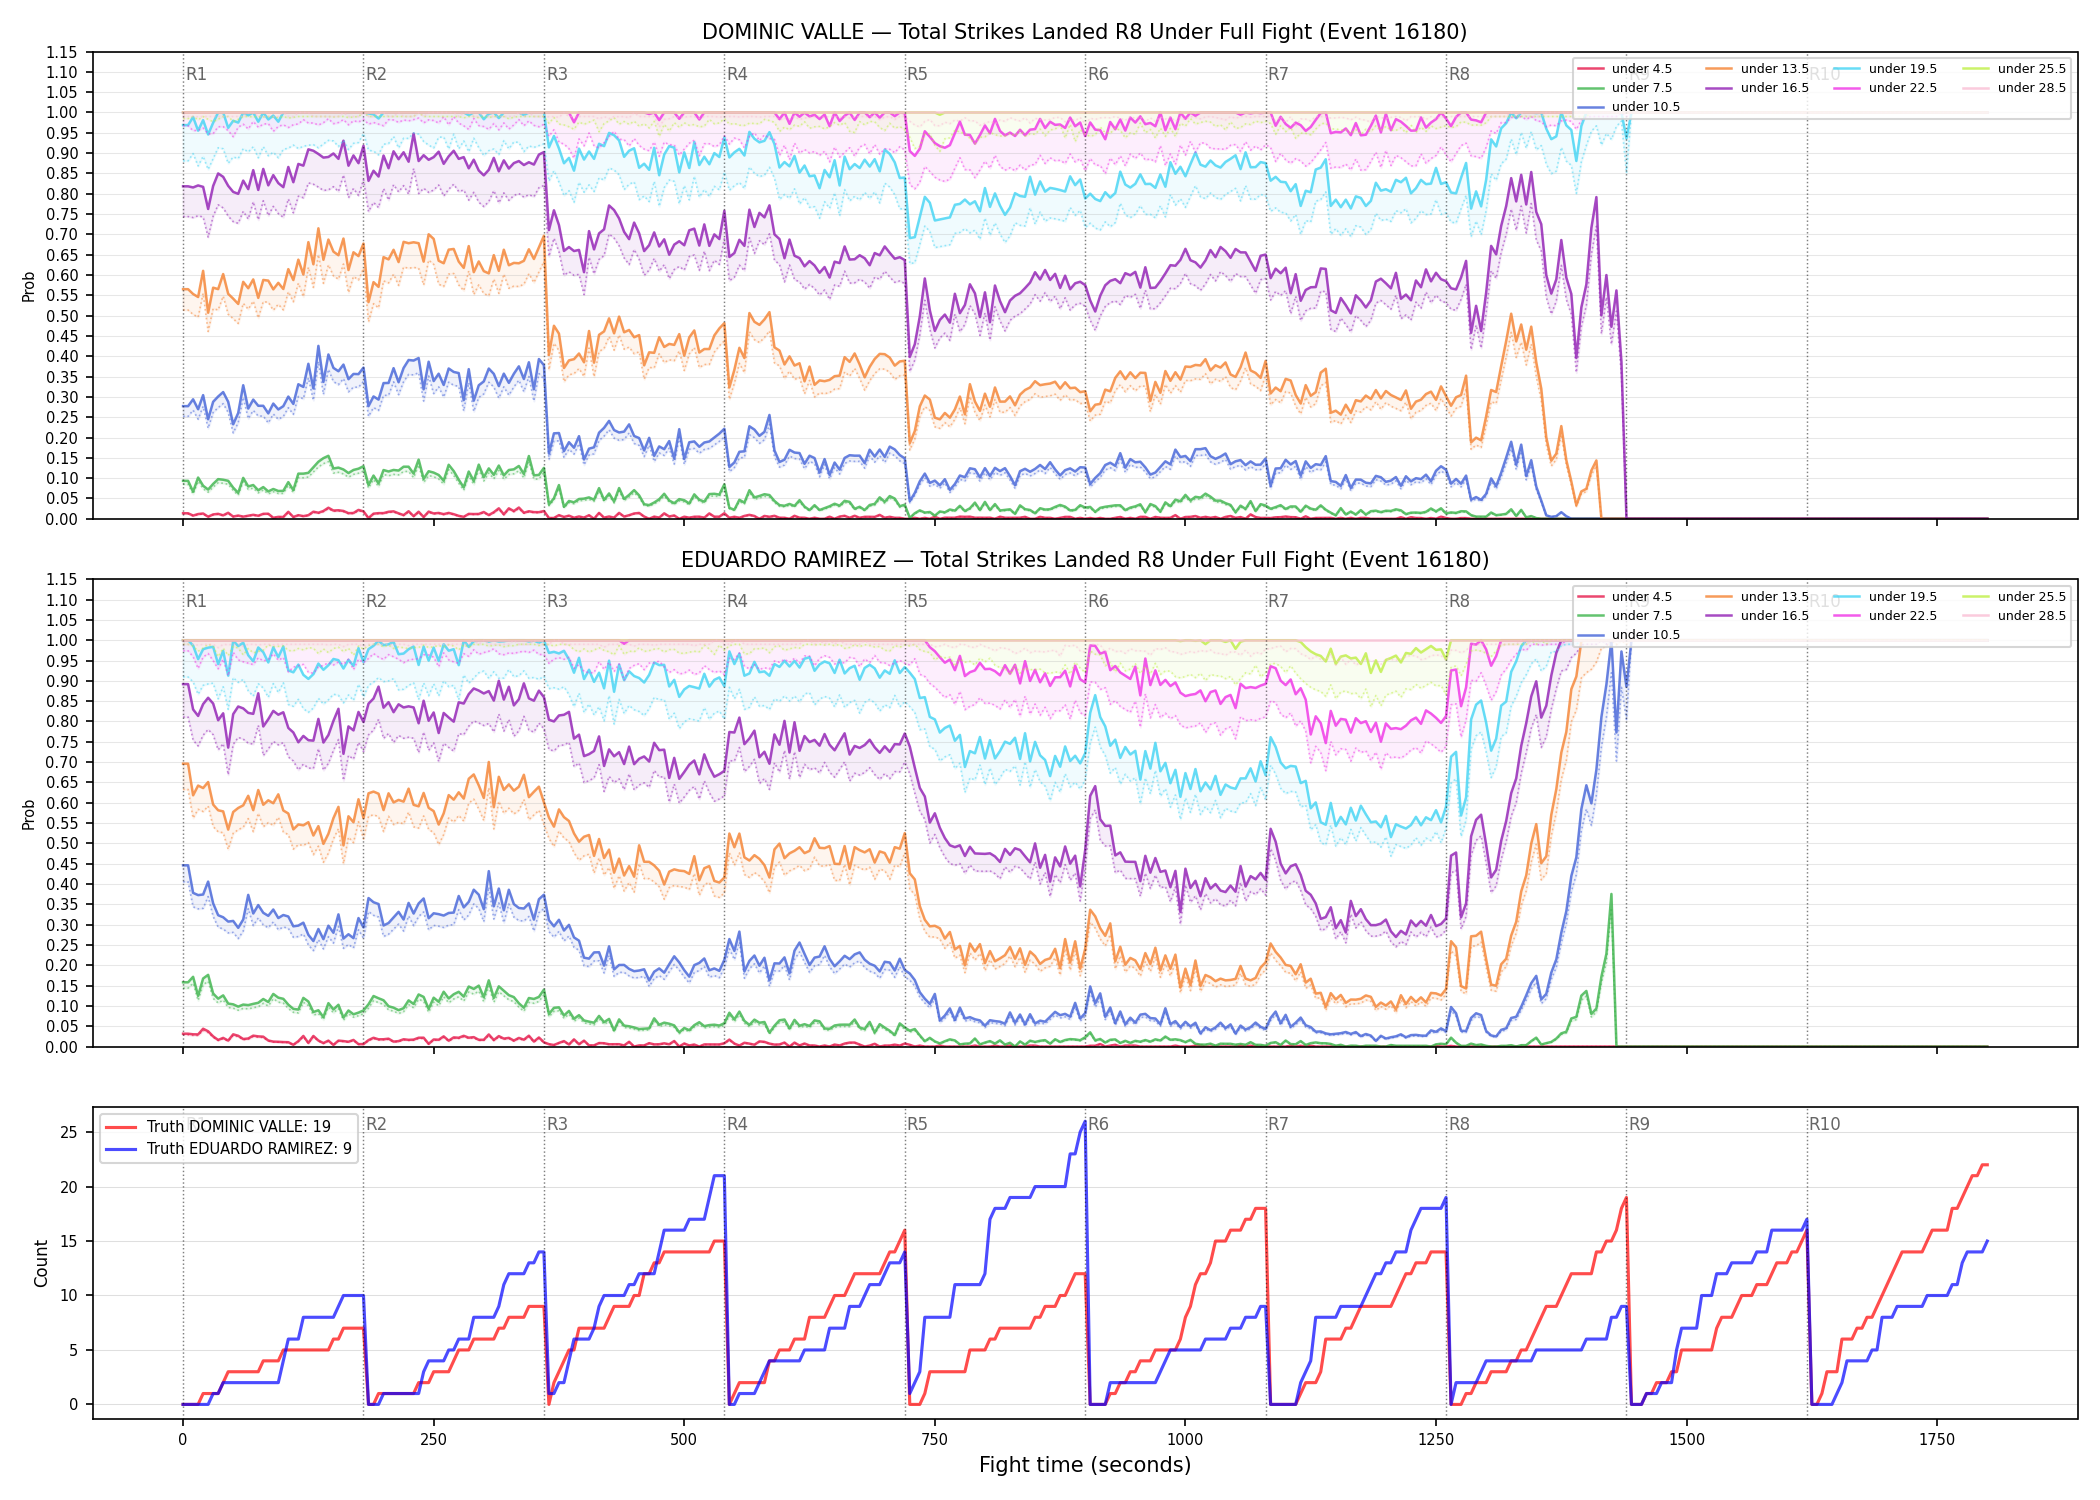
Task: Click the "250" x-axis tick label
Action: point(433,1440)
